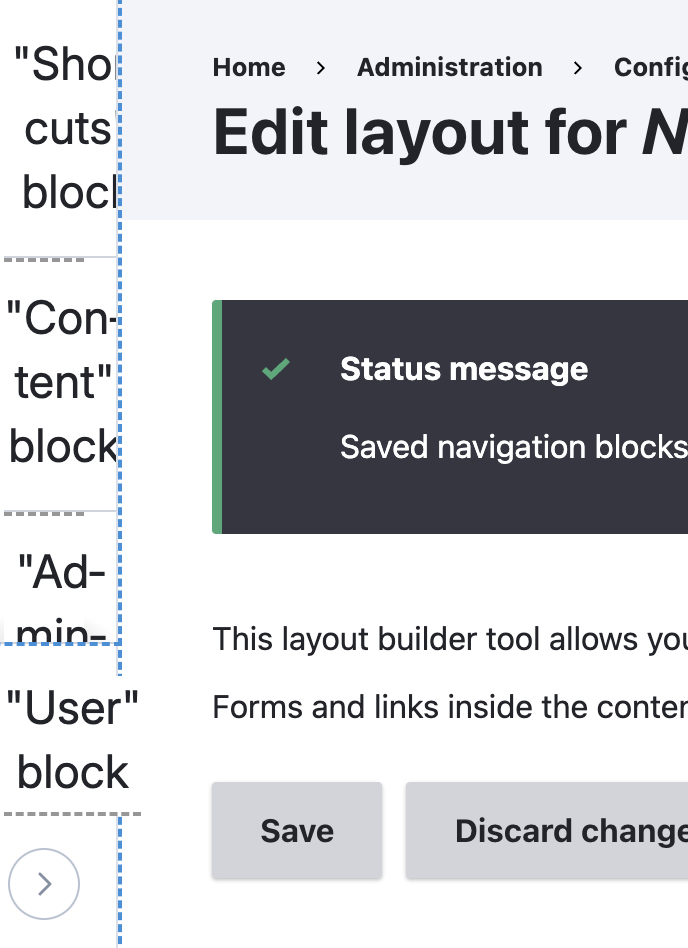
Task: Navigate to the Administration breadcrumb
Action: [x=449, y=68]
